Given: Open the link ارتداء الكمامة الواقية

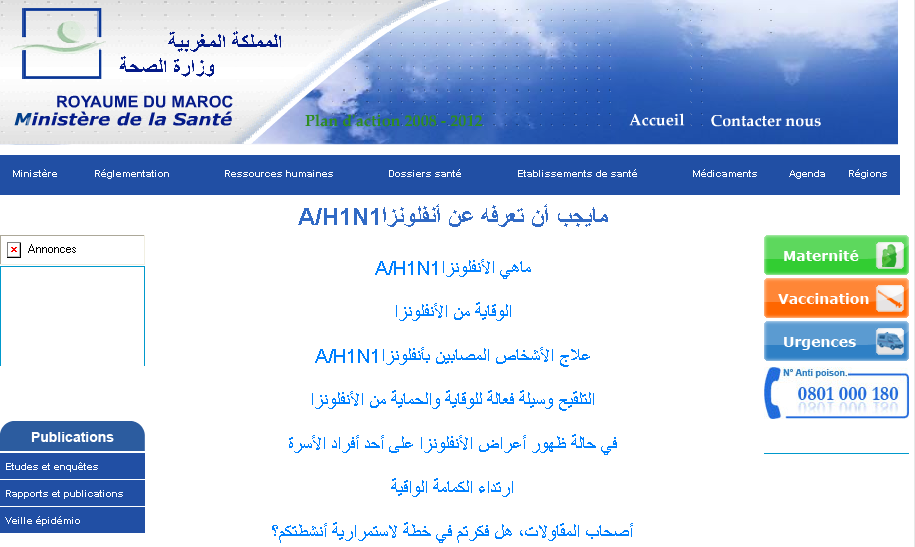Looking at the screenshot, I should [453, 487].
